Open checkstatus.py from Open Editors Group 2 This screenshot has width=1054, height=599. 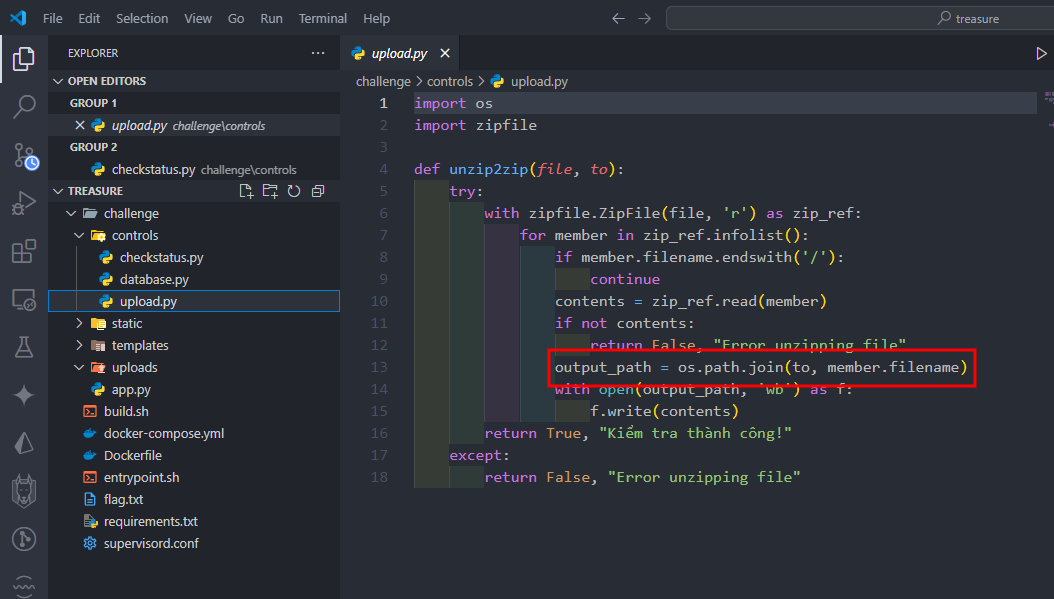(x=194, y=169)
